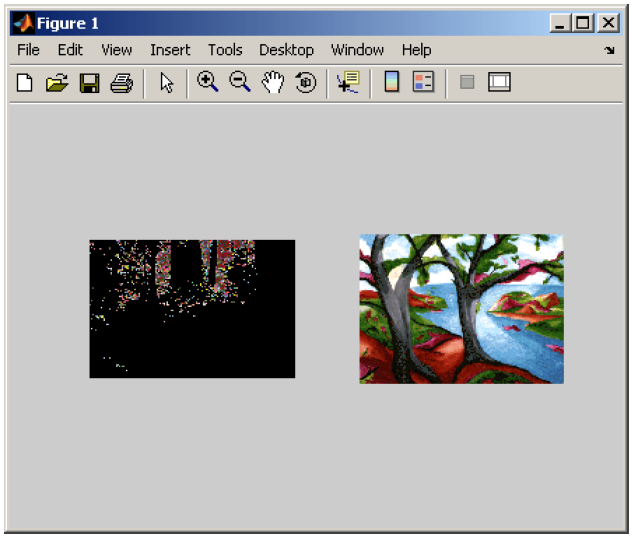Screen dimensions: 636x539
Task: Click the MATLAB logo in the title bar
Action: tap(23, 24)
